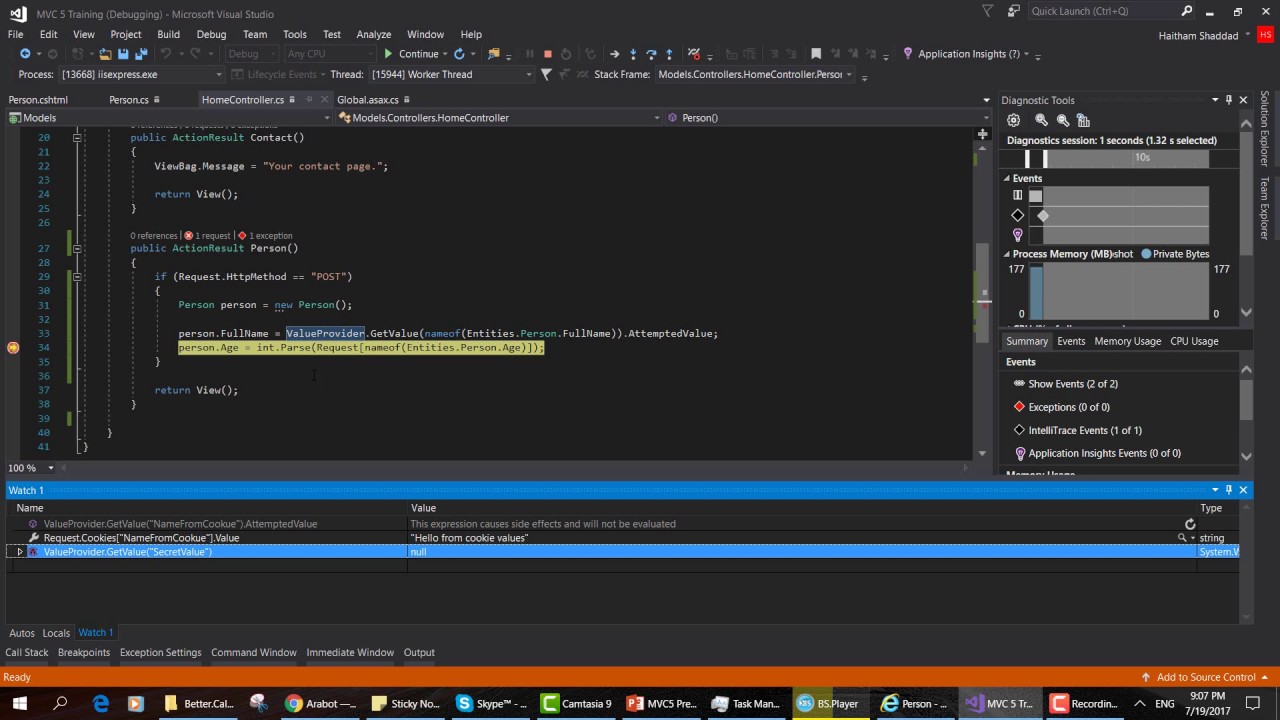
Task: Open the Build menu
Action: [169, 34]
